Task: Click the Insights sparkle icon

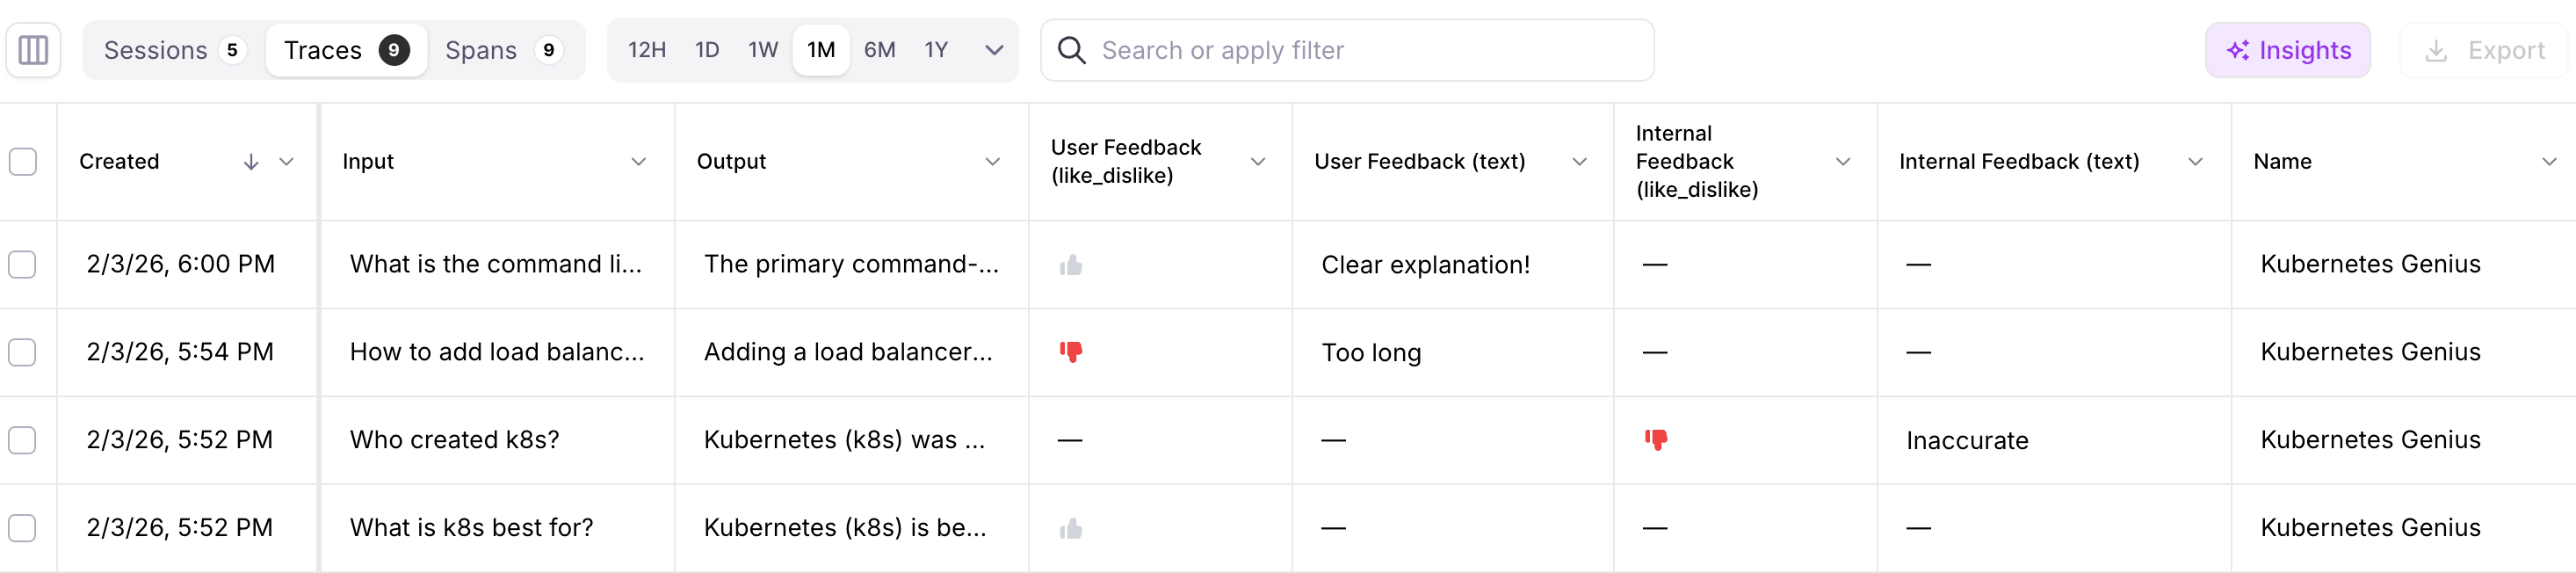Action: click(x=2238, y=50)
